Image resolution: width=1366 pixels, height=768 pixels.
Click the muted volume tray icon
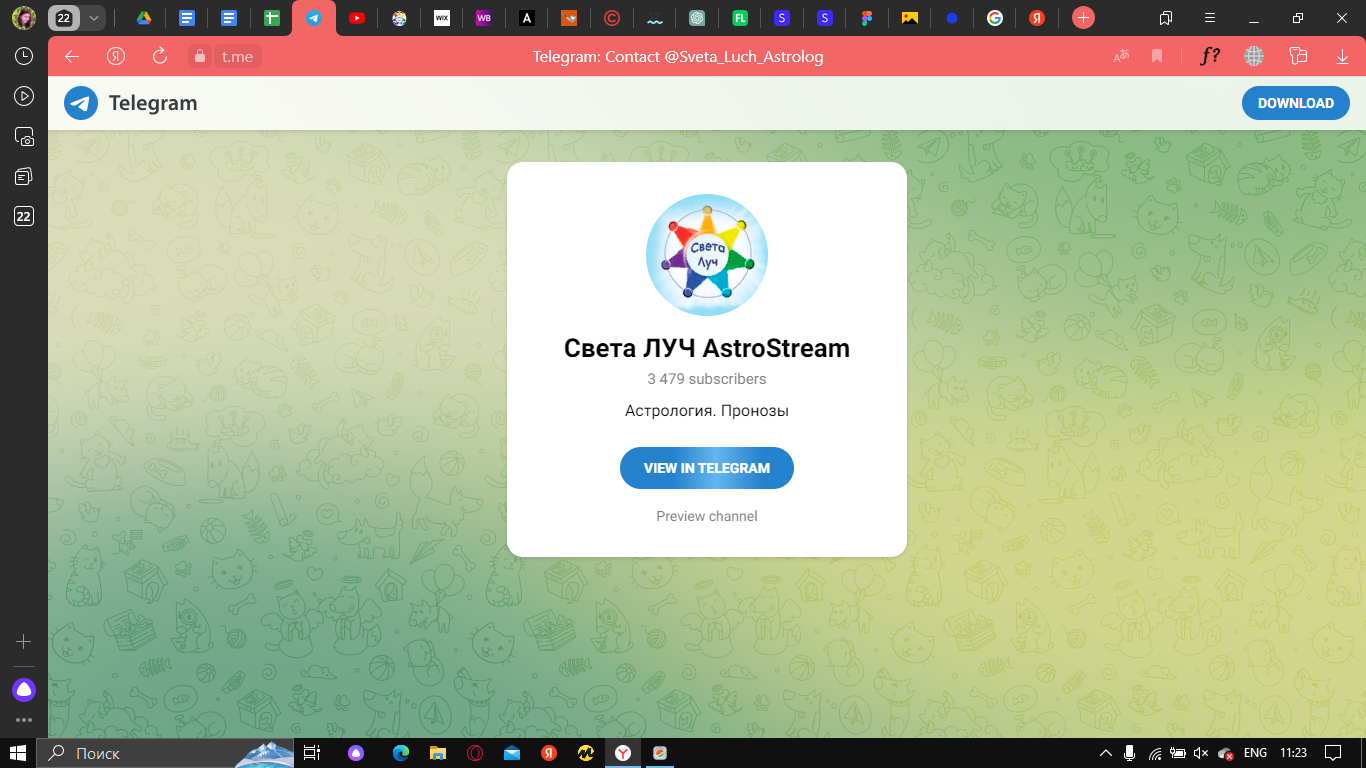coord(1201,753)
